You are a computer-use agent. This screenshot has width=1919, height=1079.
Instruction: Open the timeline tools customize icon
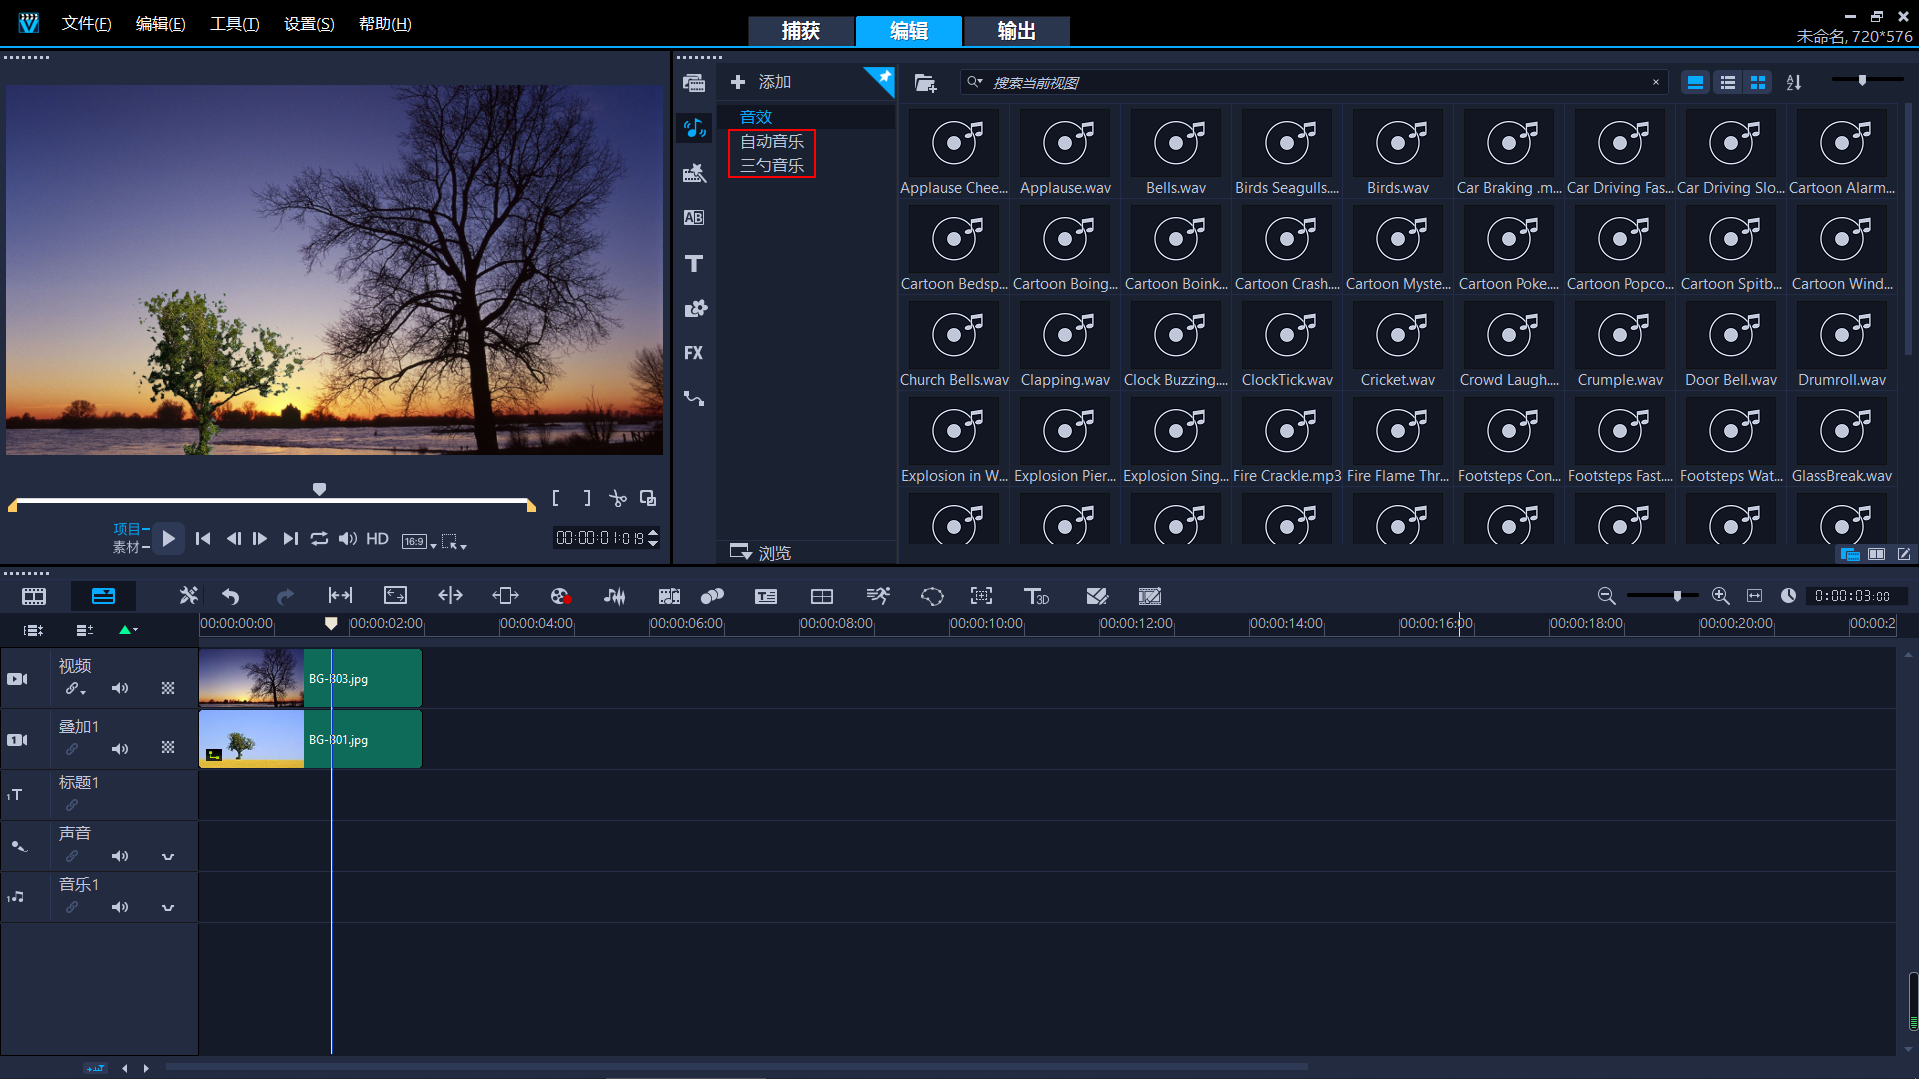pos(188,596)
